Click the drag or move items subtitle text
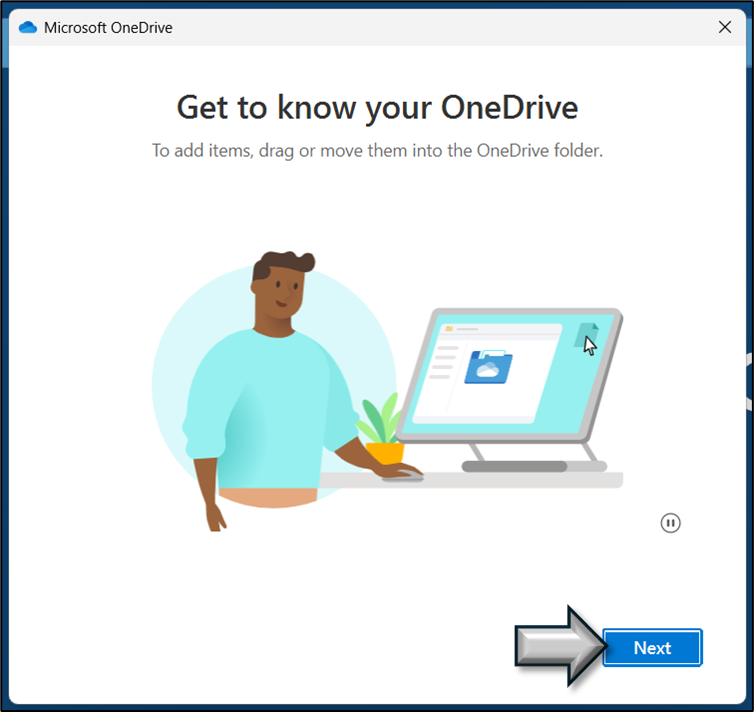The height and width of the screenshot is (712, 754). [377, 151]
